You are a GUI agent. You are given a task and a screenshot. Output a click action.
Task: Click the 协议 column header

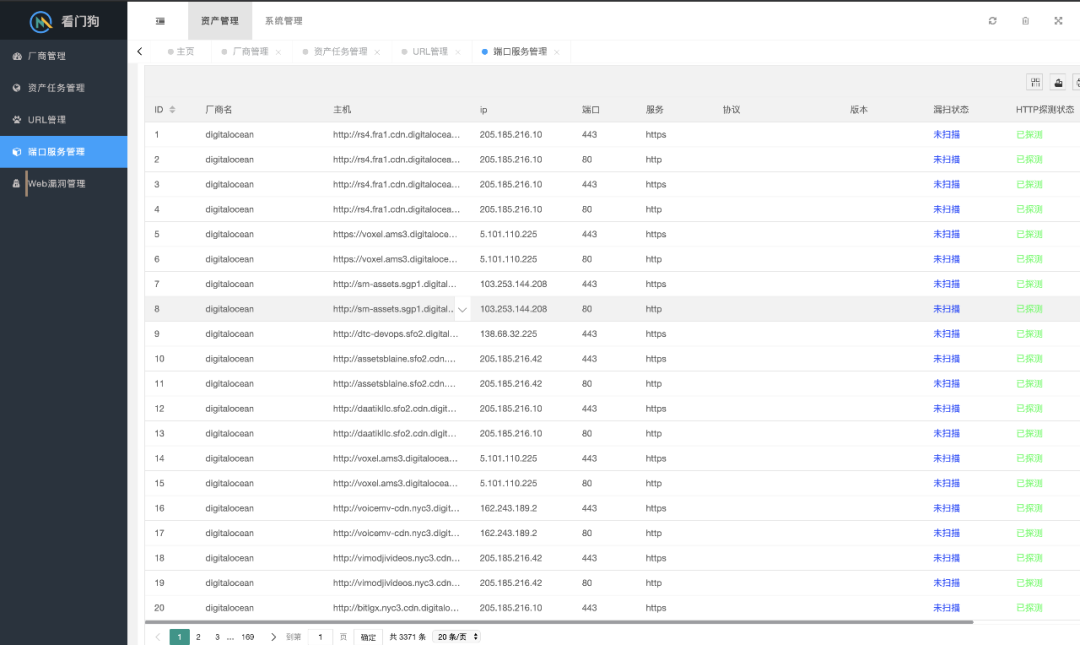[731, 110]
